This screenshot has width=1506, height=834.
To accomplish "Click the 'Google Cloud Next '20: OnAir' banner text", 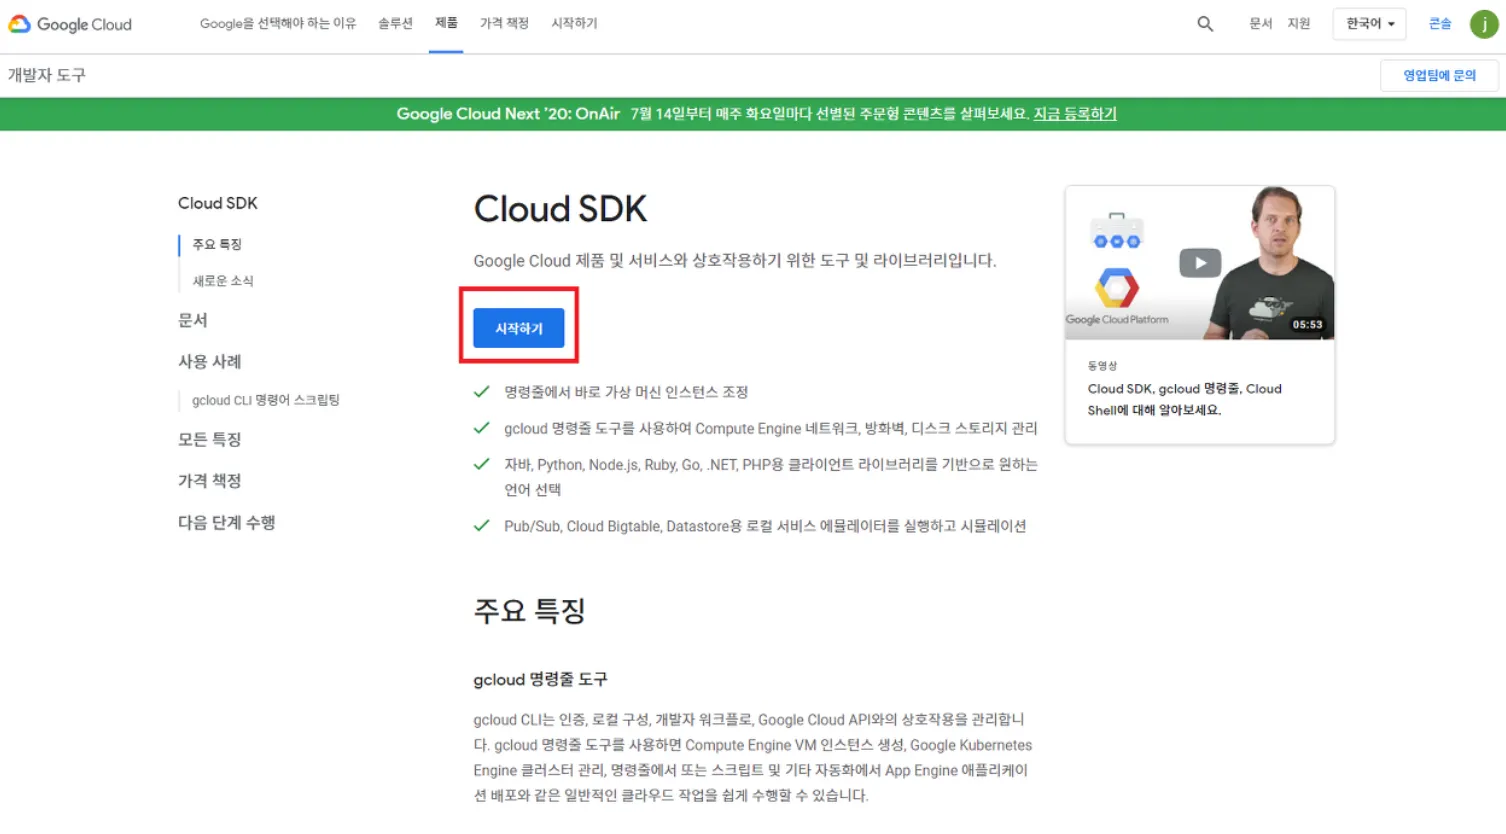I will [508, 114].
